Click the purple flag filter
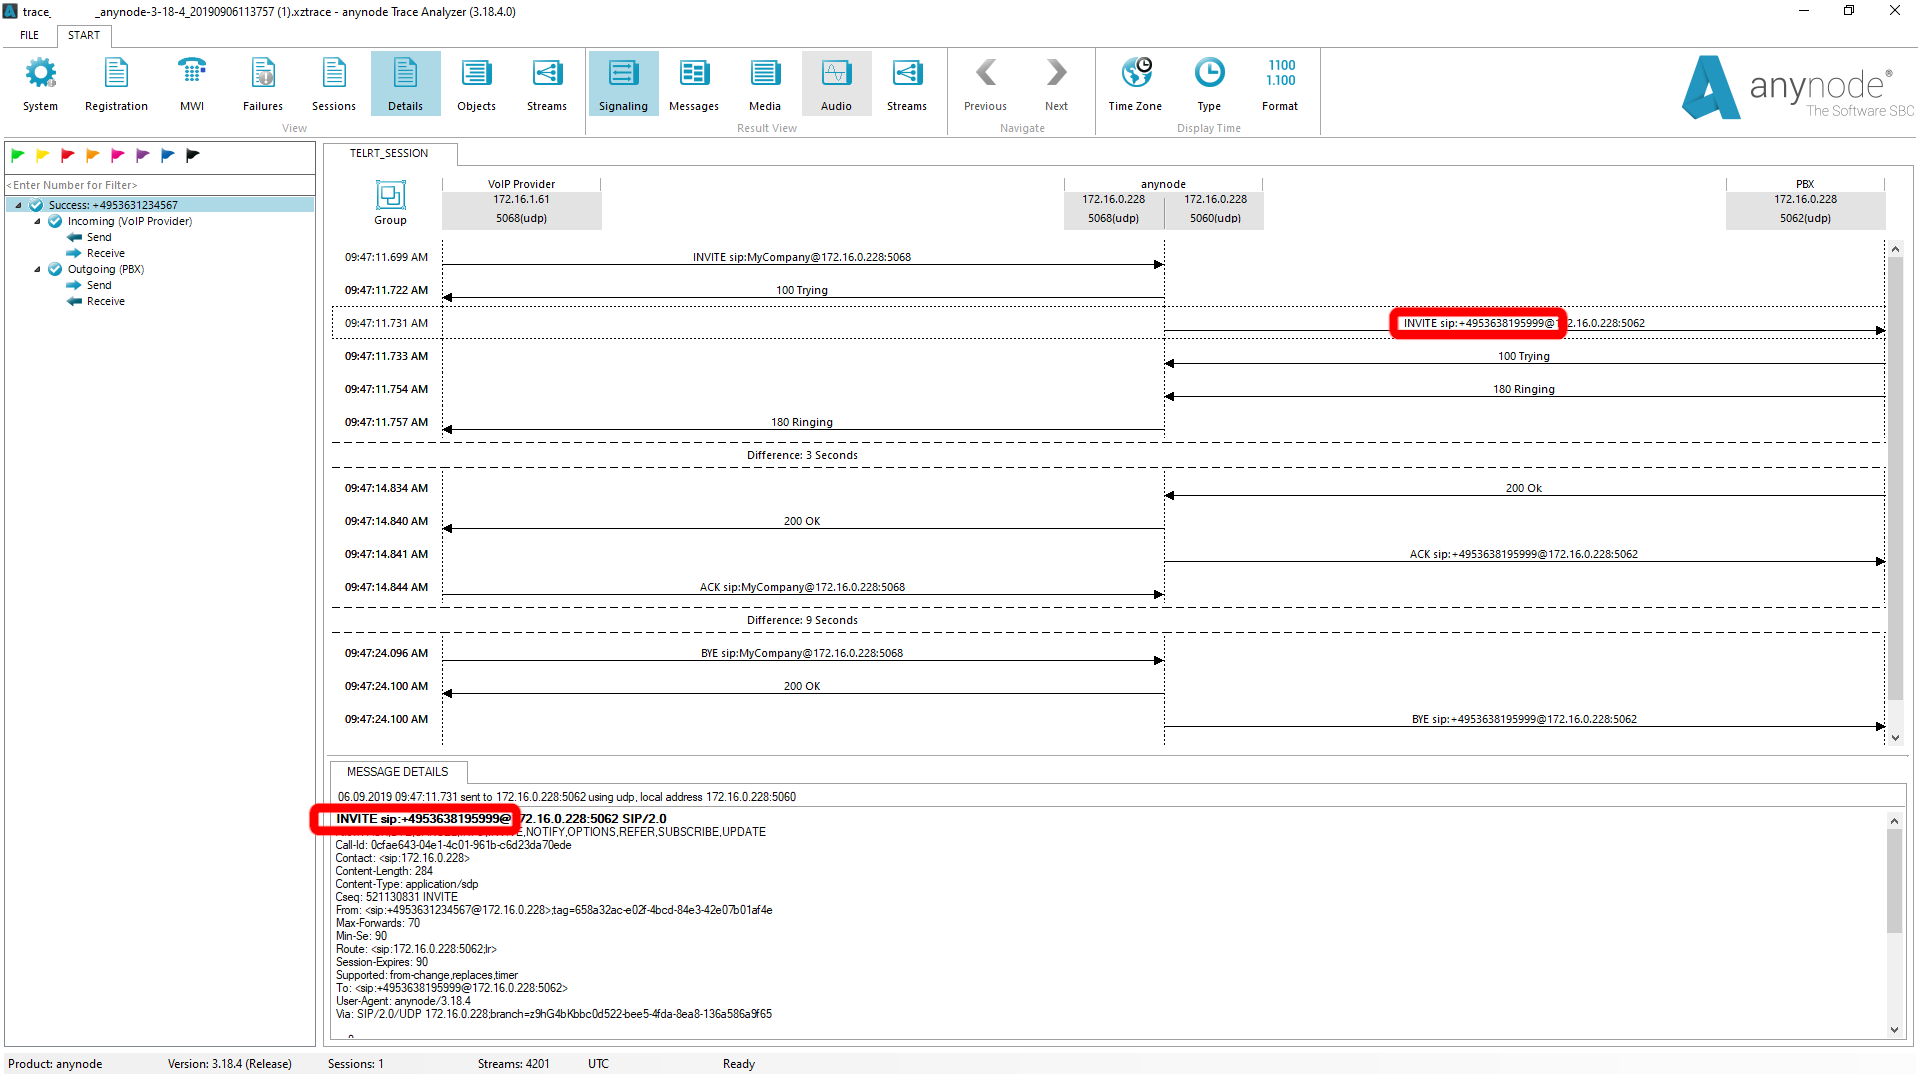 (143, 155)
